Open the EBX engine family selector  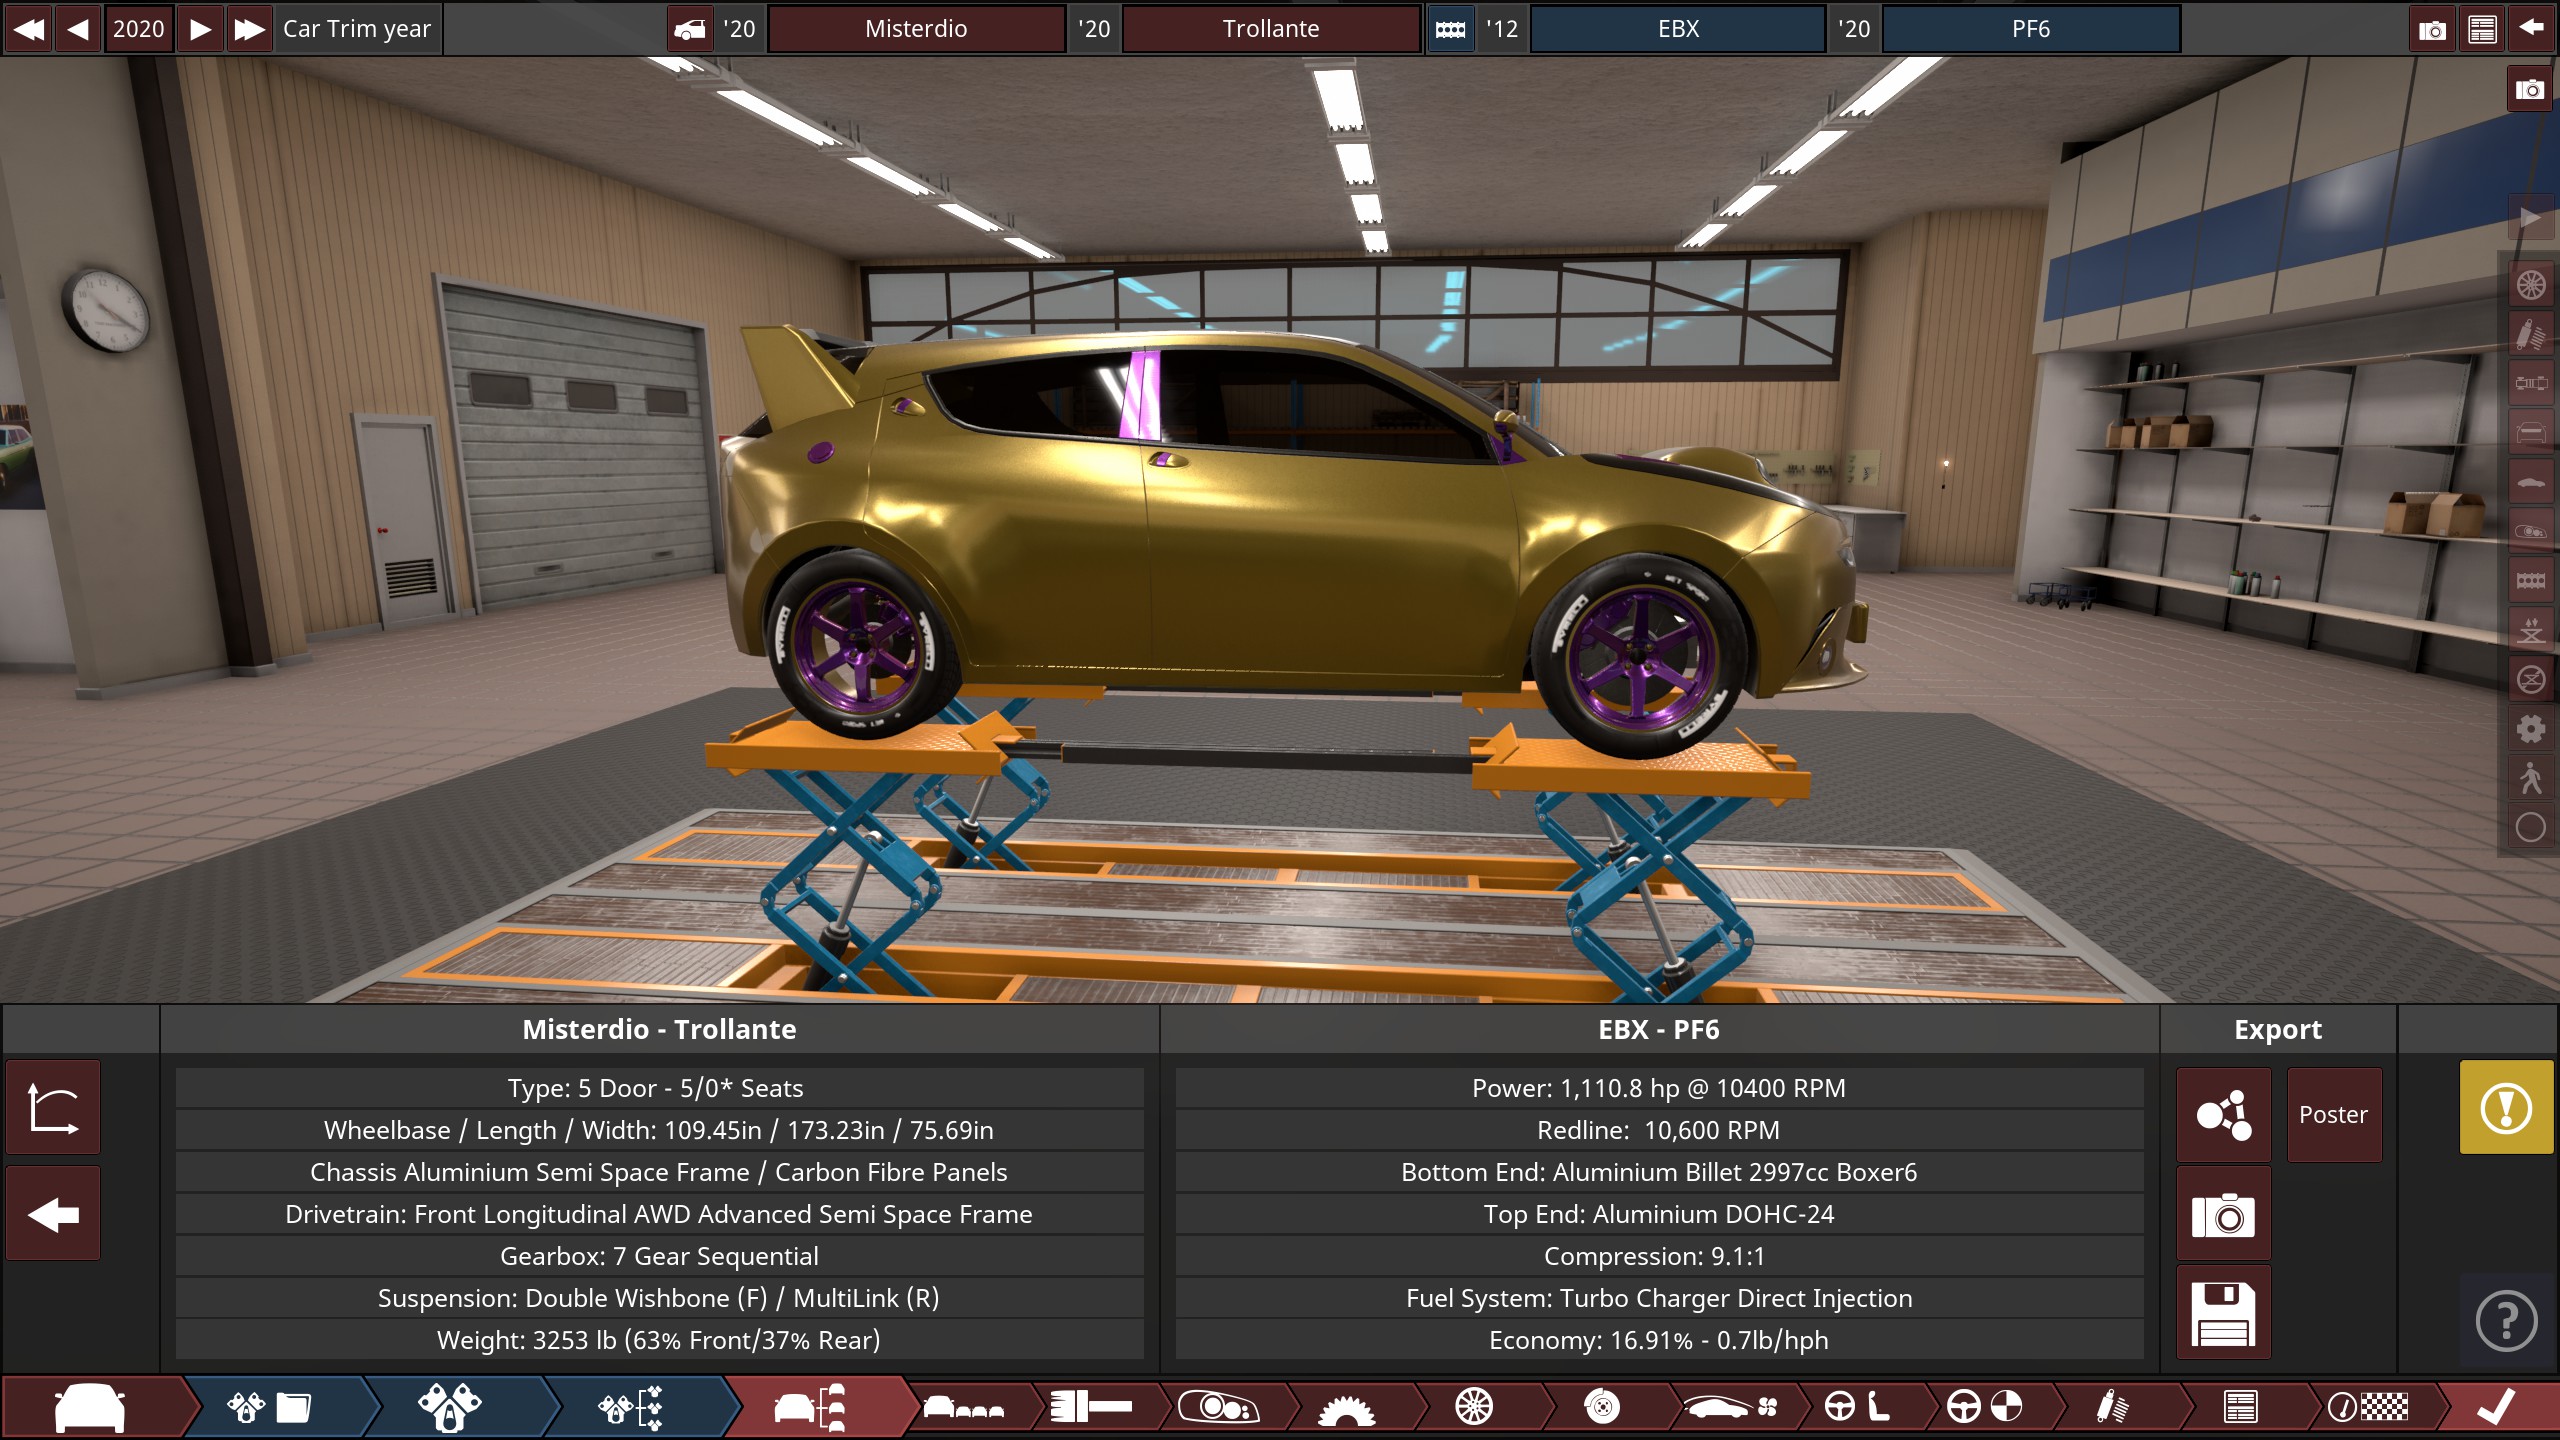pos(1678,29)
